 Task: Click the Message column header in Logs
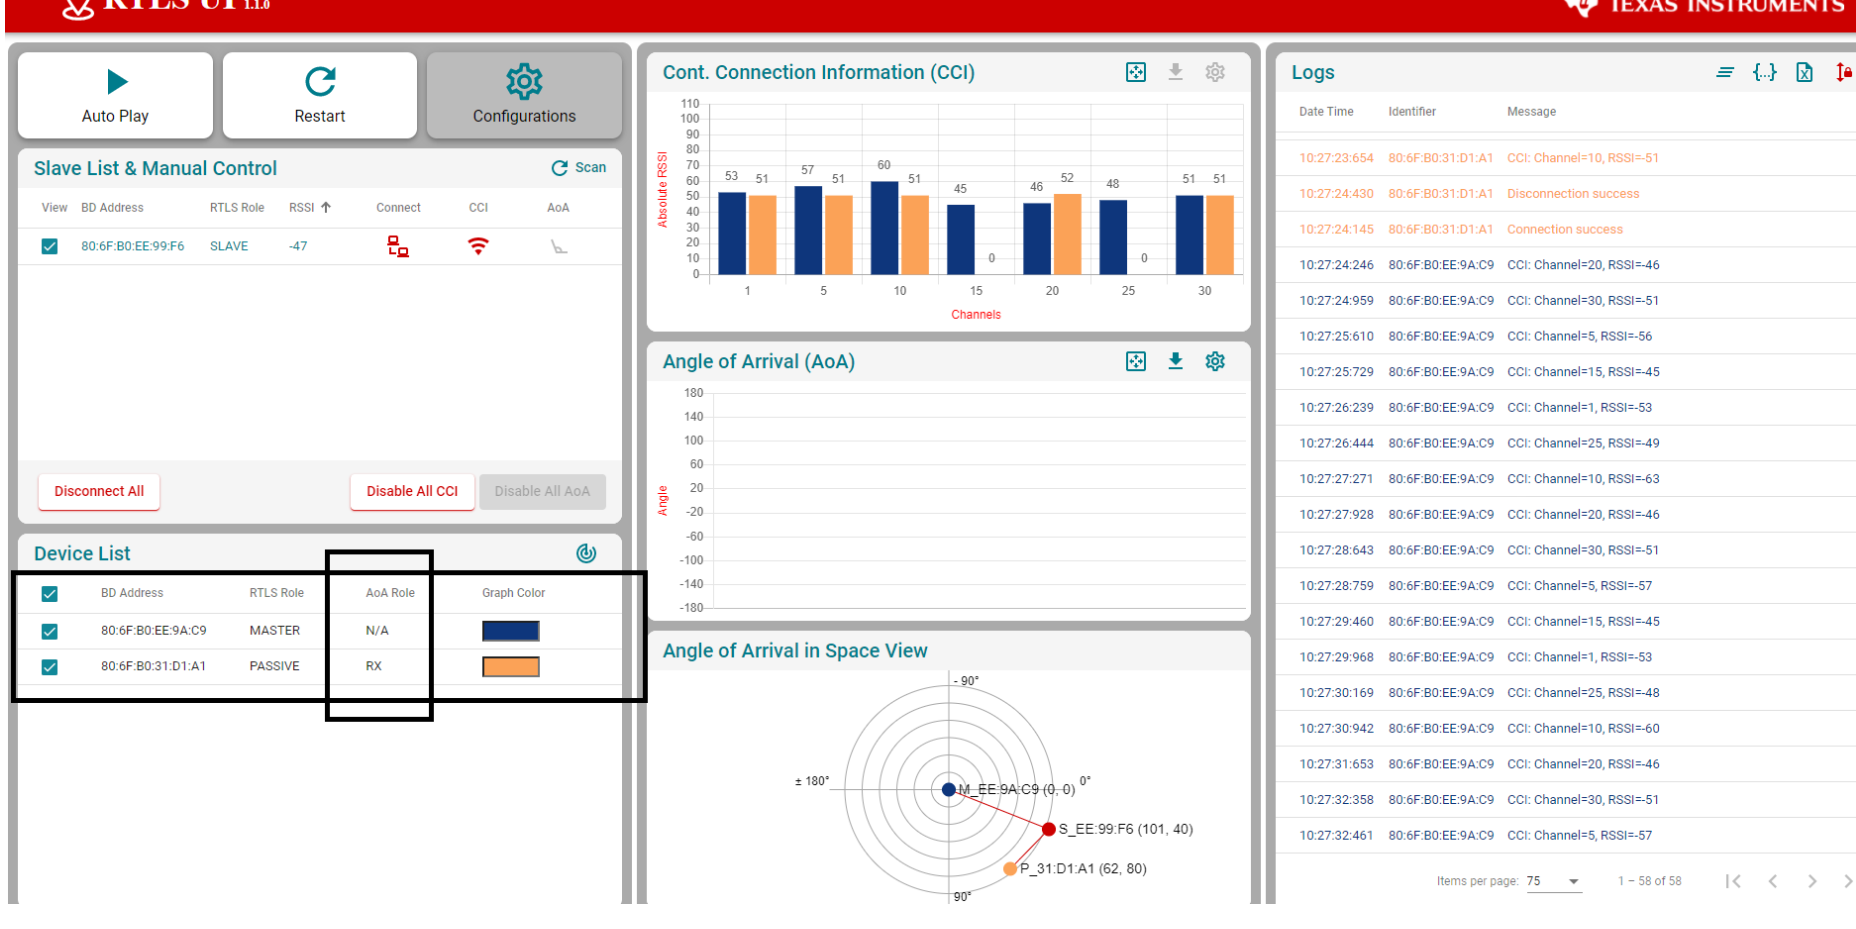pyautogui.click(x=1531, y=112)
